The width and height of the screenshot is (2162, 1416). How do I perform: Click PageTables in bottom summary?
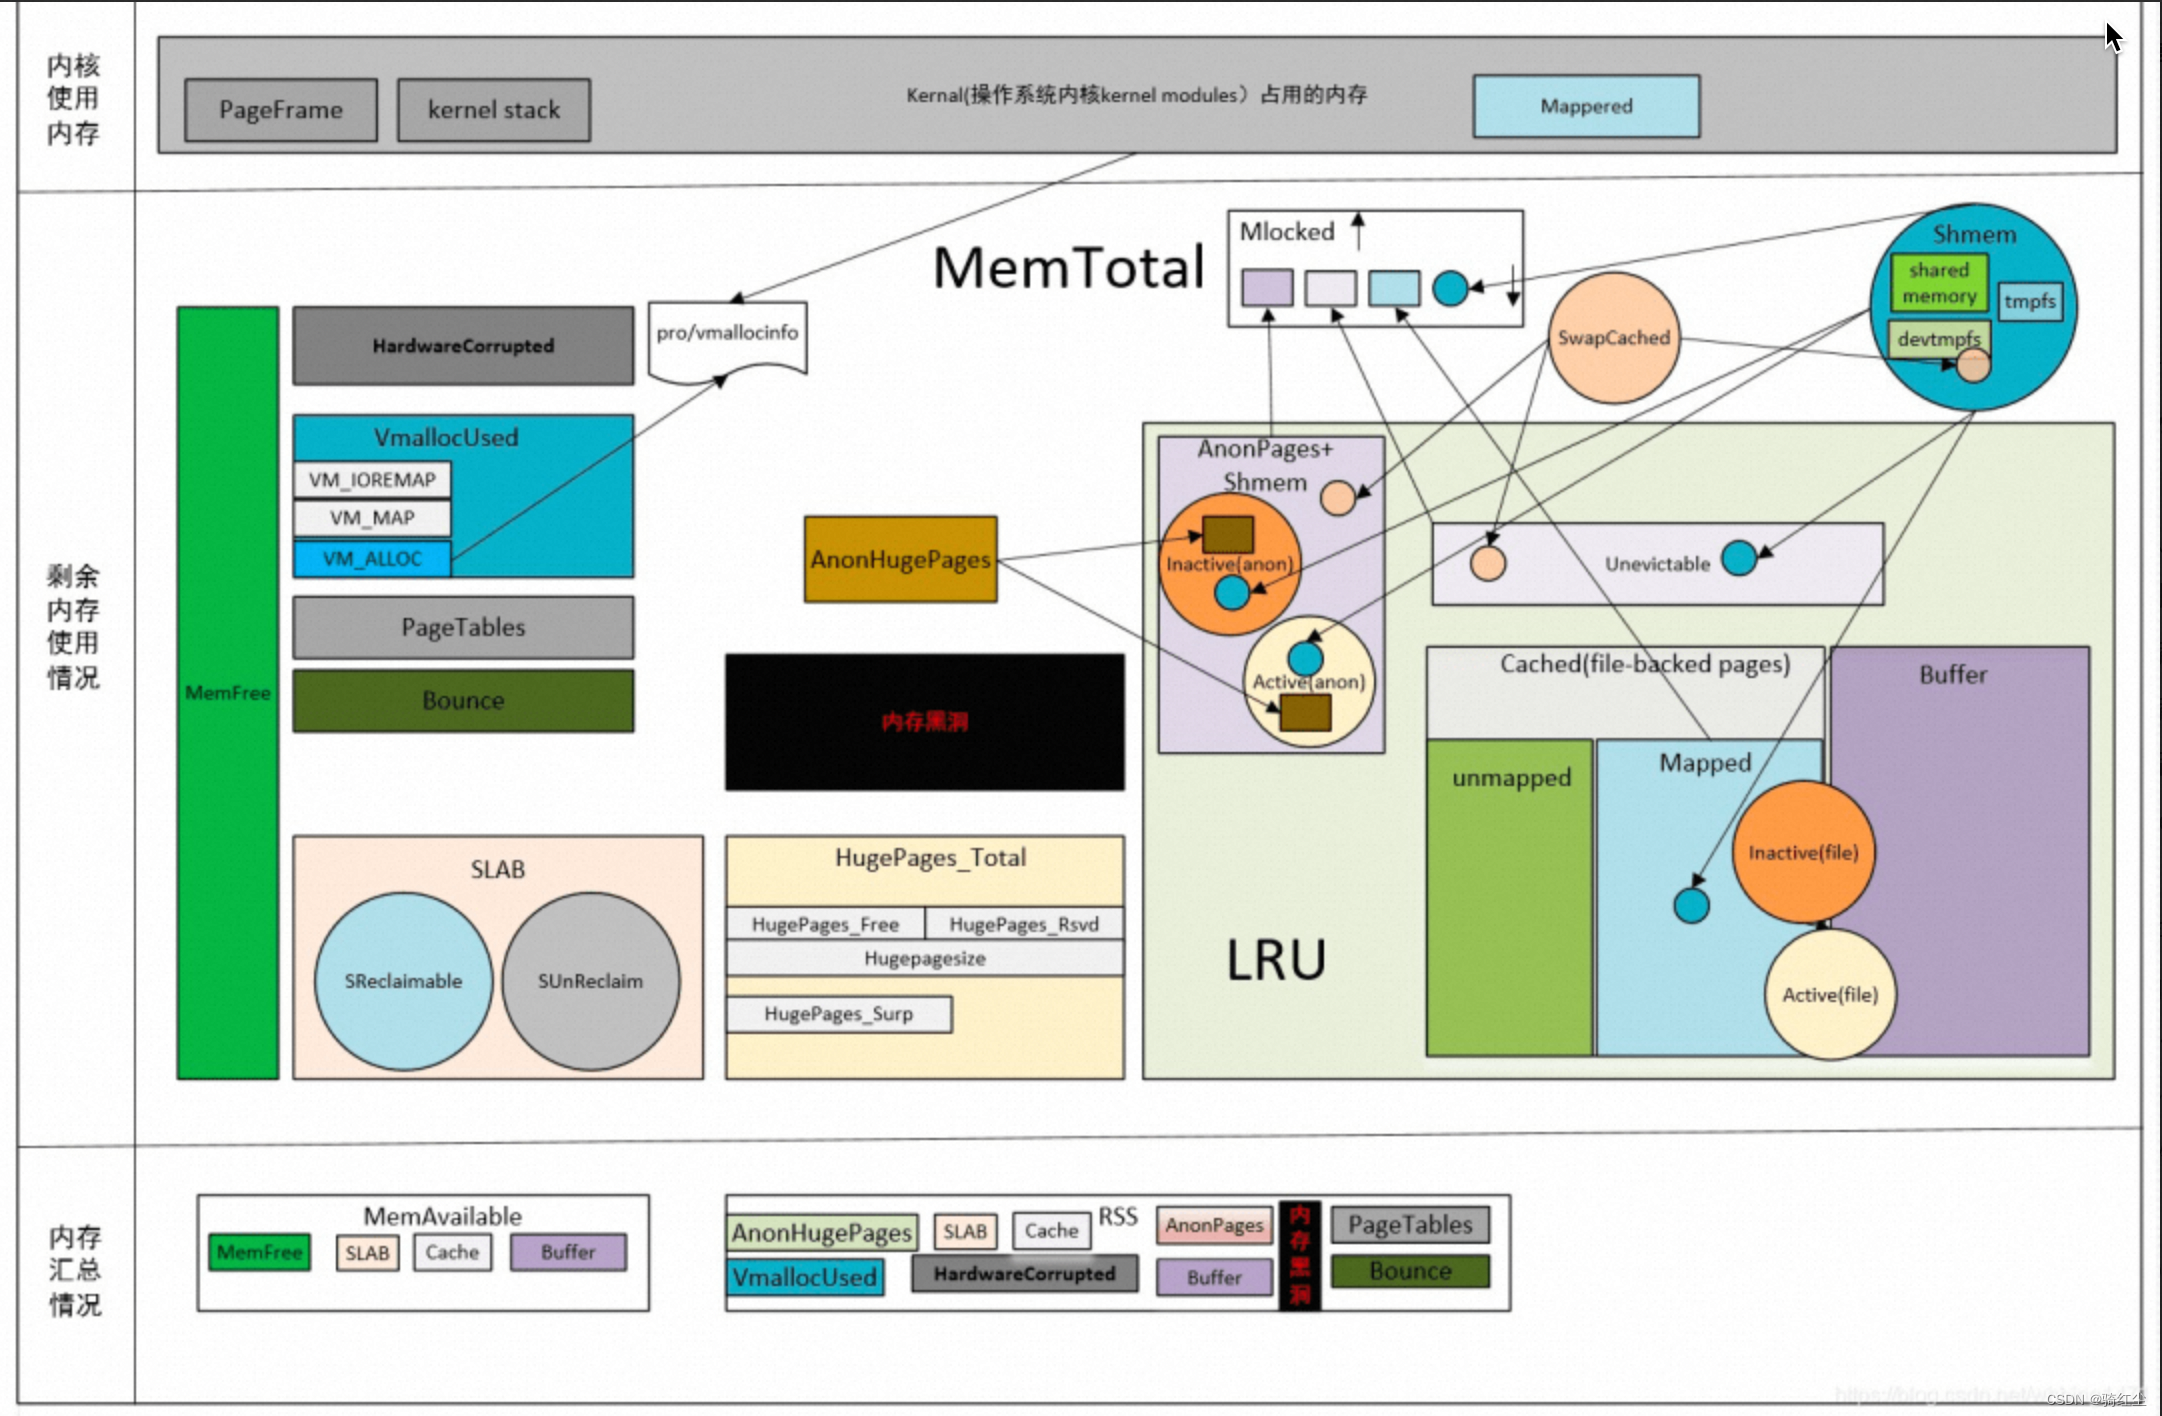click(1410, 1225)
